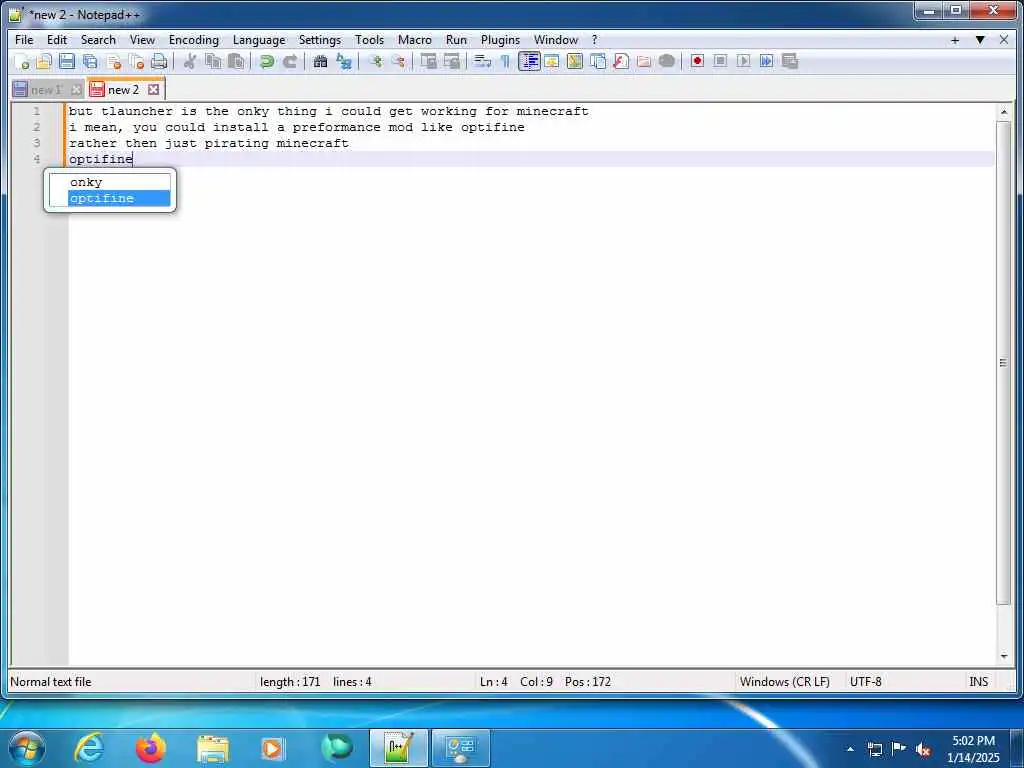The height and width of the screenshot is (768, 1024).
Task: Close the new 1 tab with its X
Action: [76, 89]
